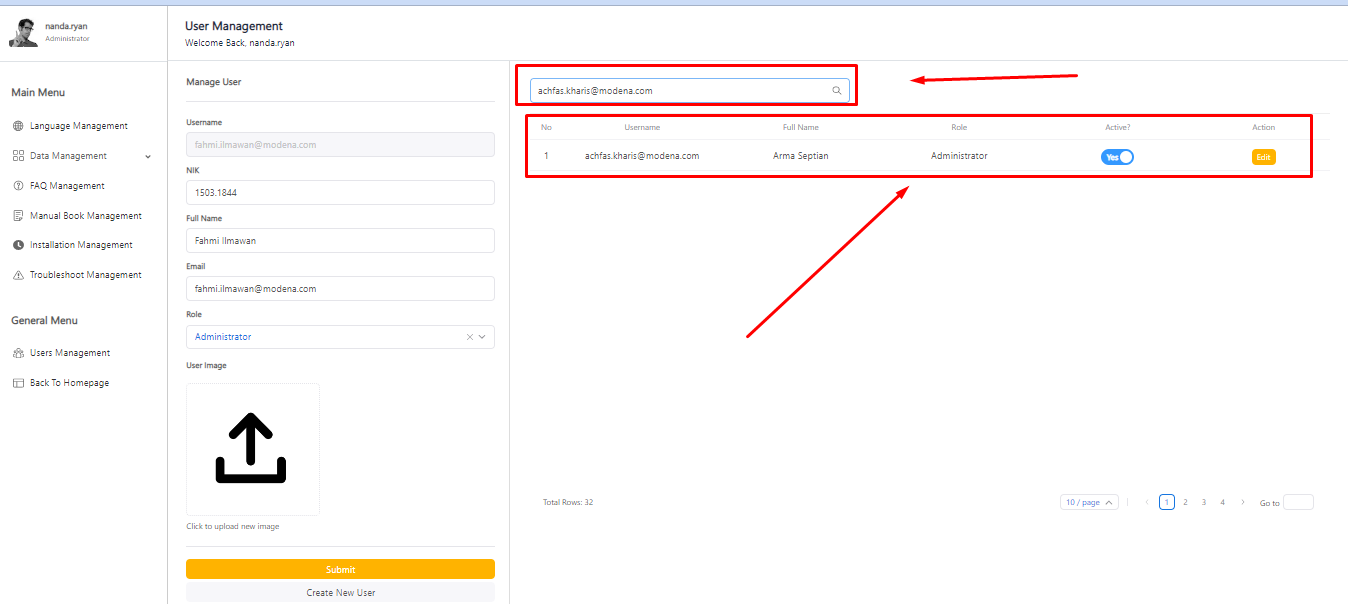The width and height of the screenshot is (1348, 604).
Task: Click the Language Management globe icon
Action: click(18, 126)
